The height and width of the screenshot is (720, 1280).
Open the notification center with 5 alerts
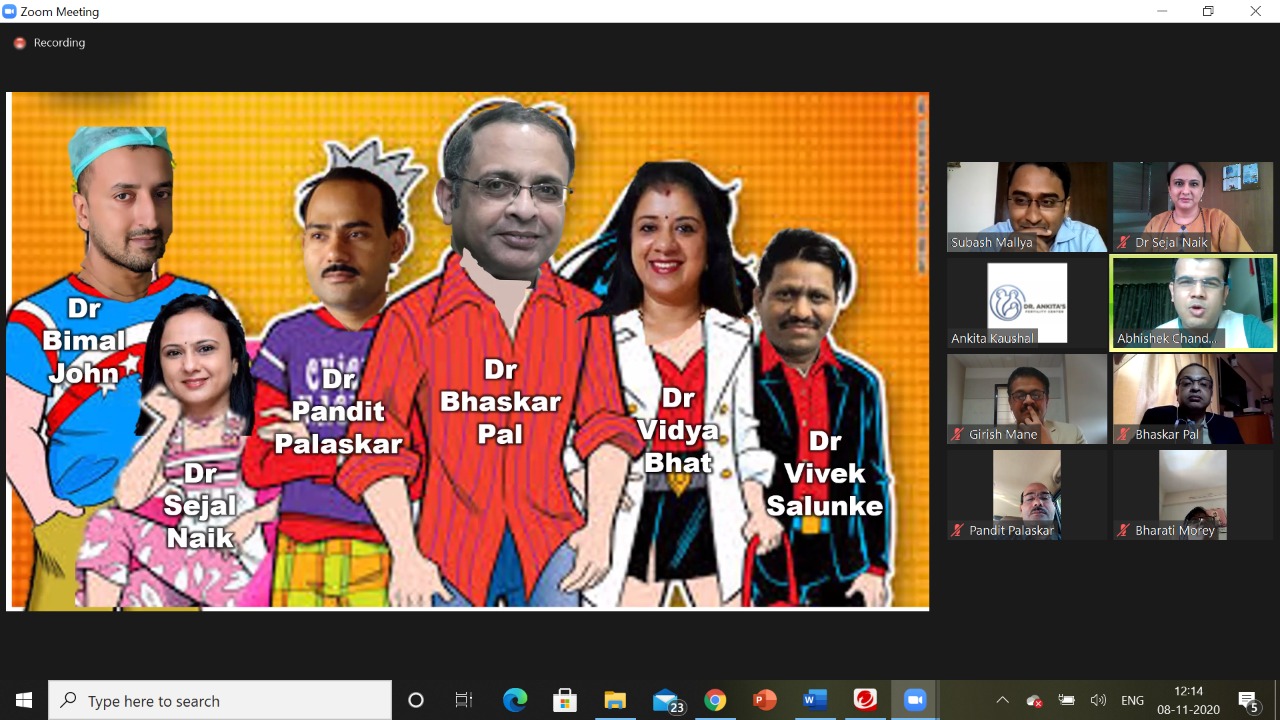[x=1248, y=700]
